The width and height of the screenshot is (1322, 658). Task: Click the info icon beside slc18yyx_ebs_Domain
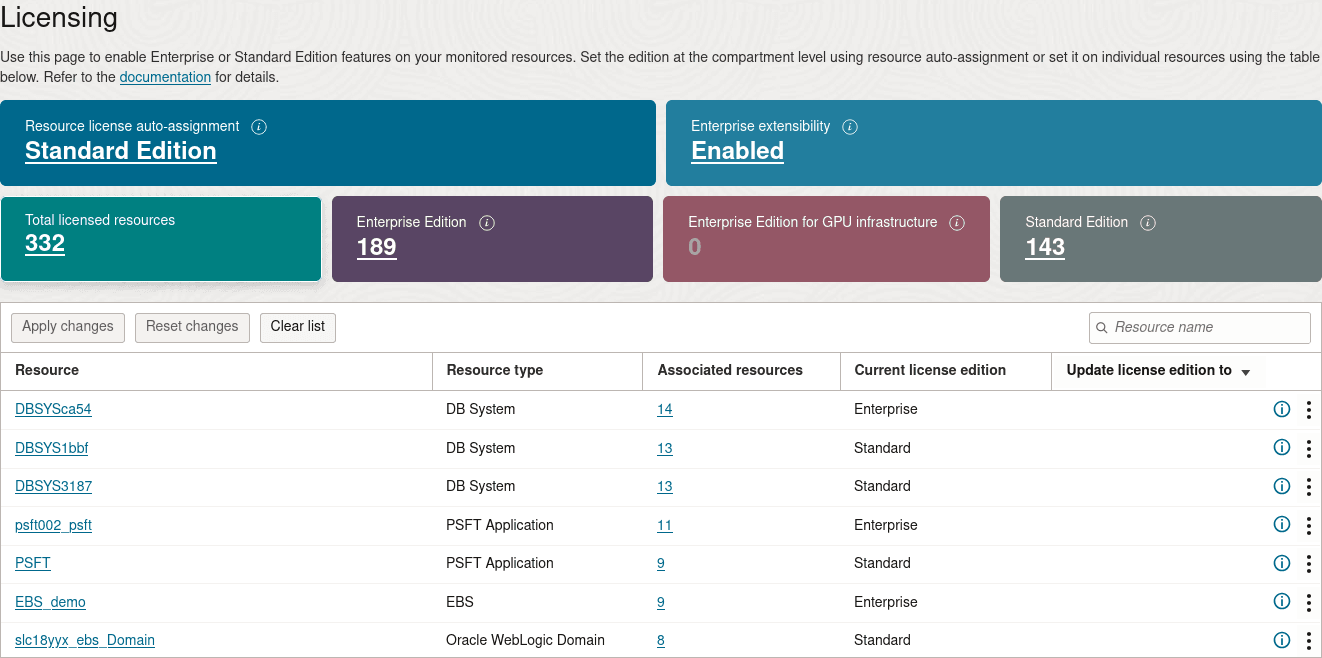(x=1281, y=640)
